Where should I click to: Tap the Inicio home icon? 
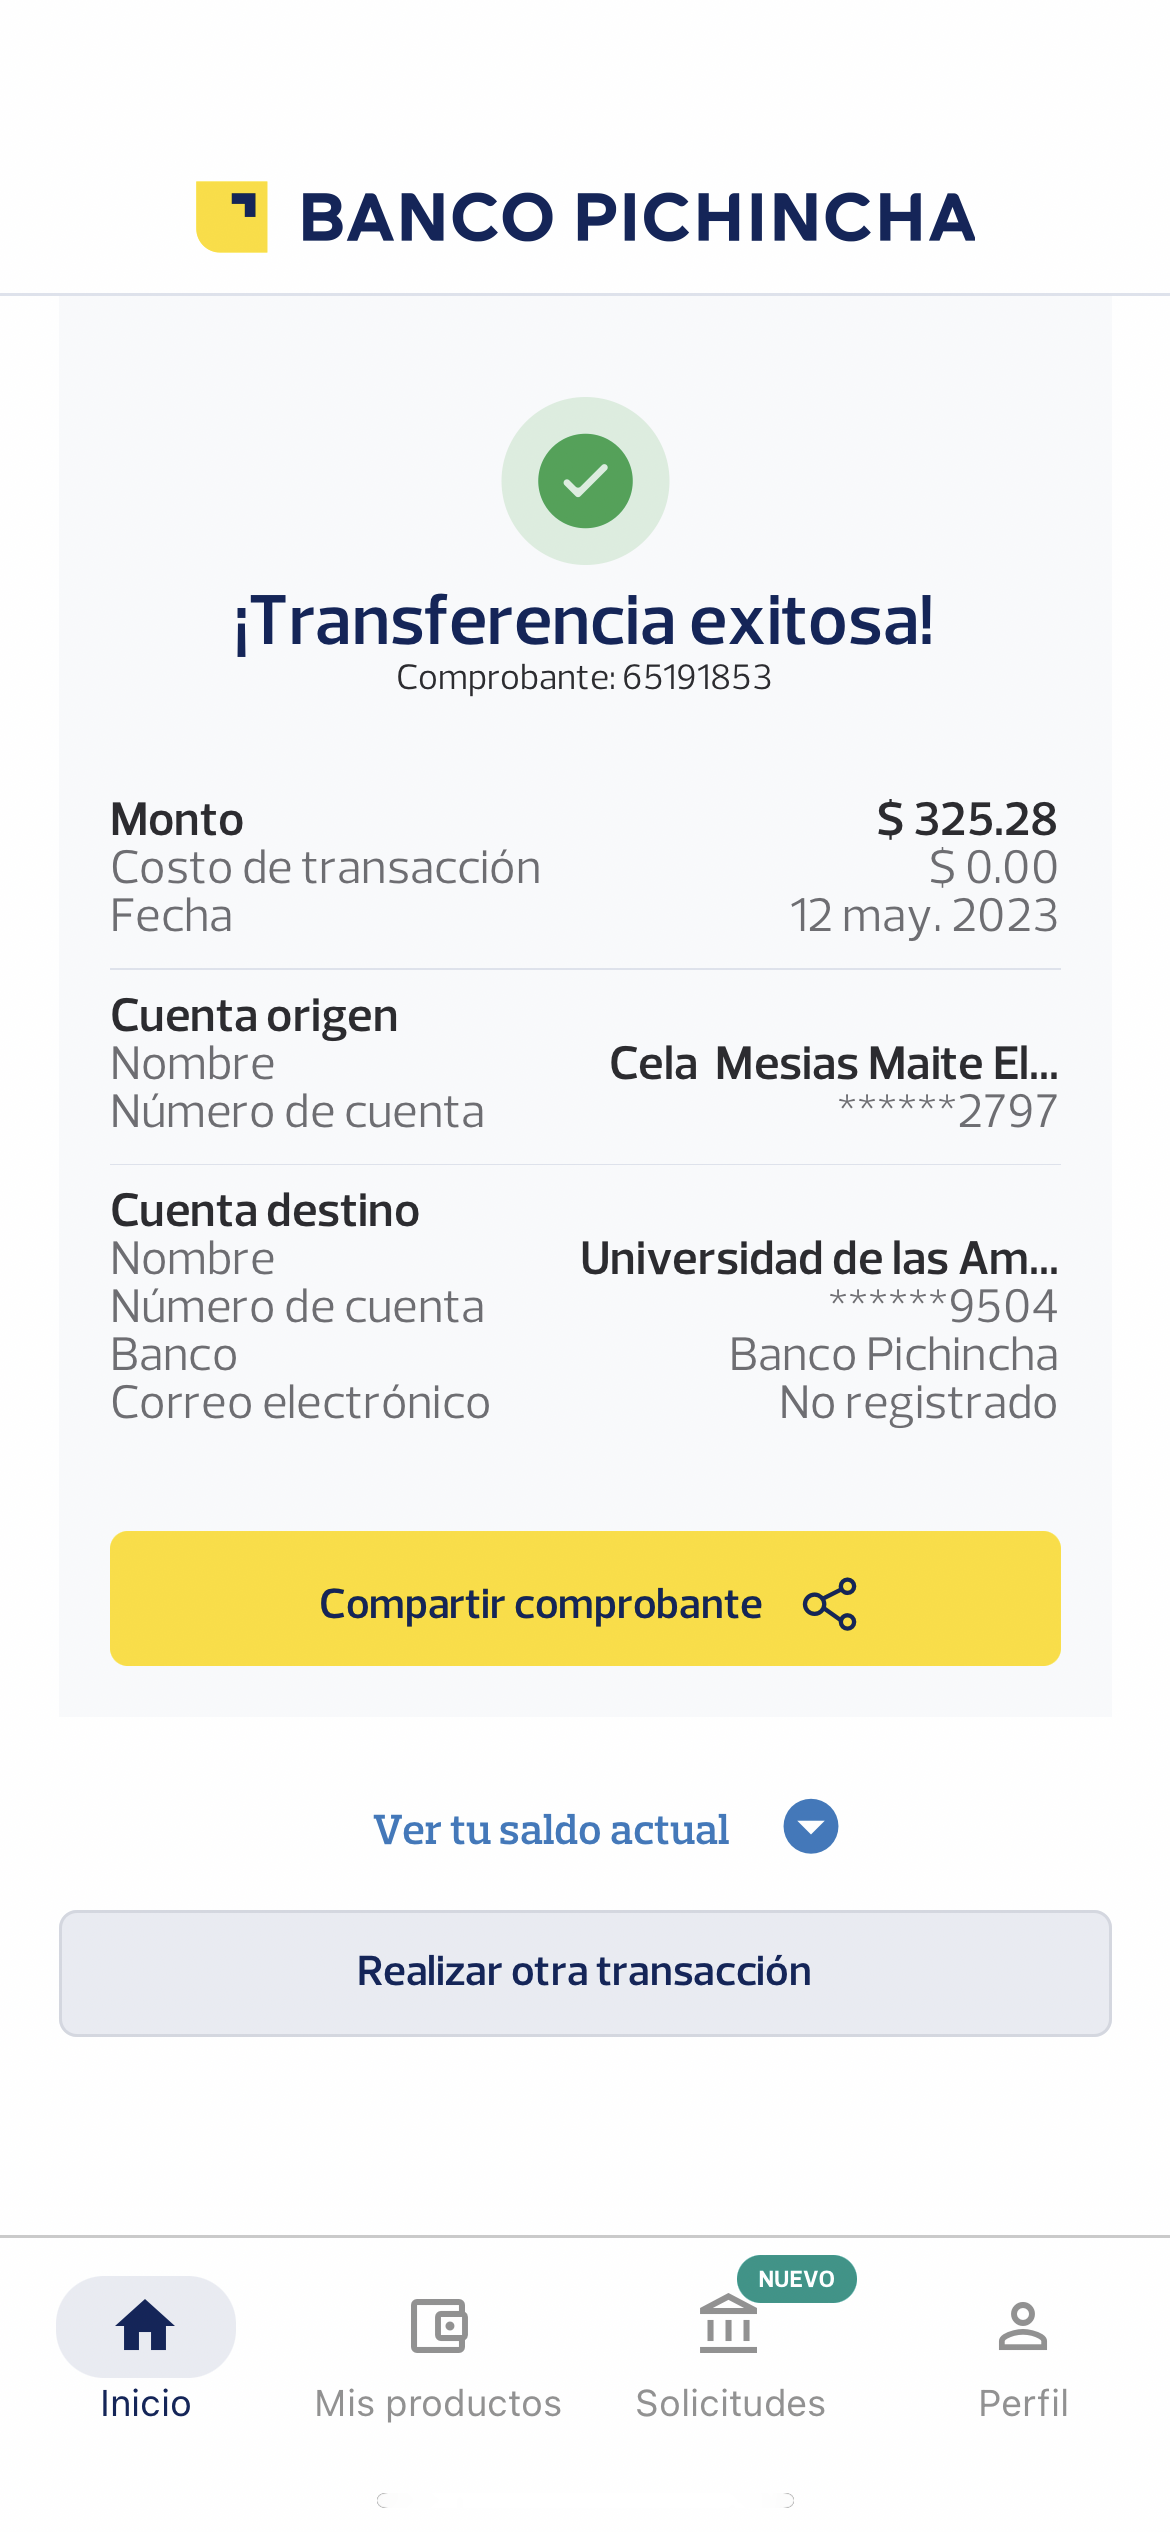(146, 2325)
